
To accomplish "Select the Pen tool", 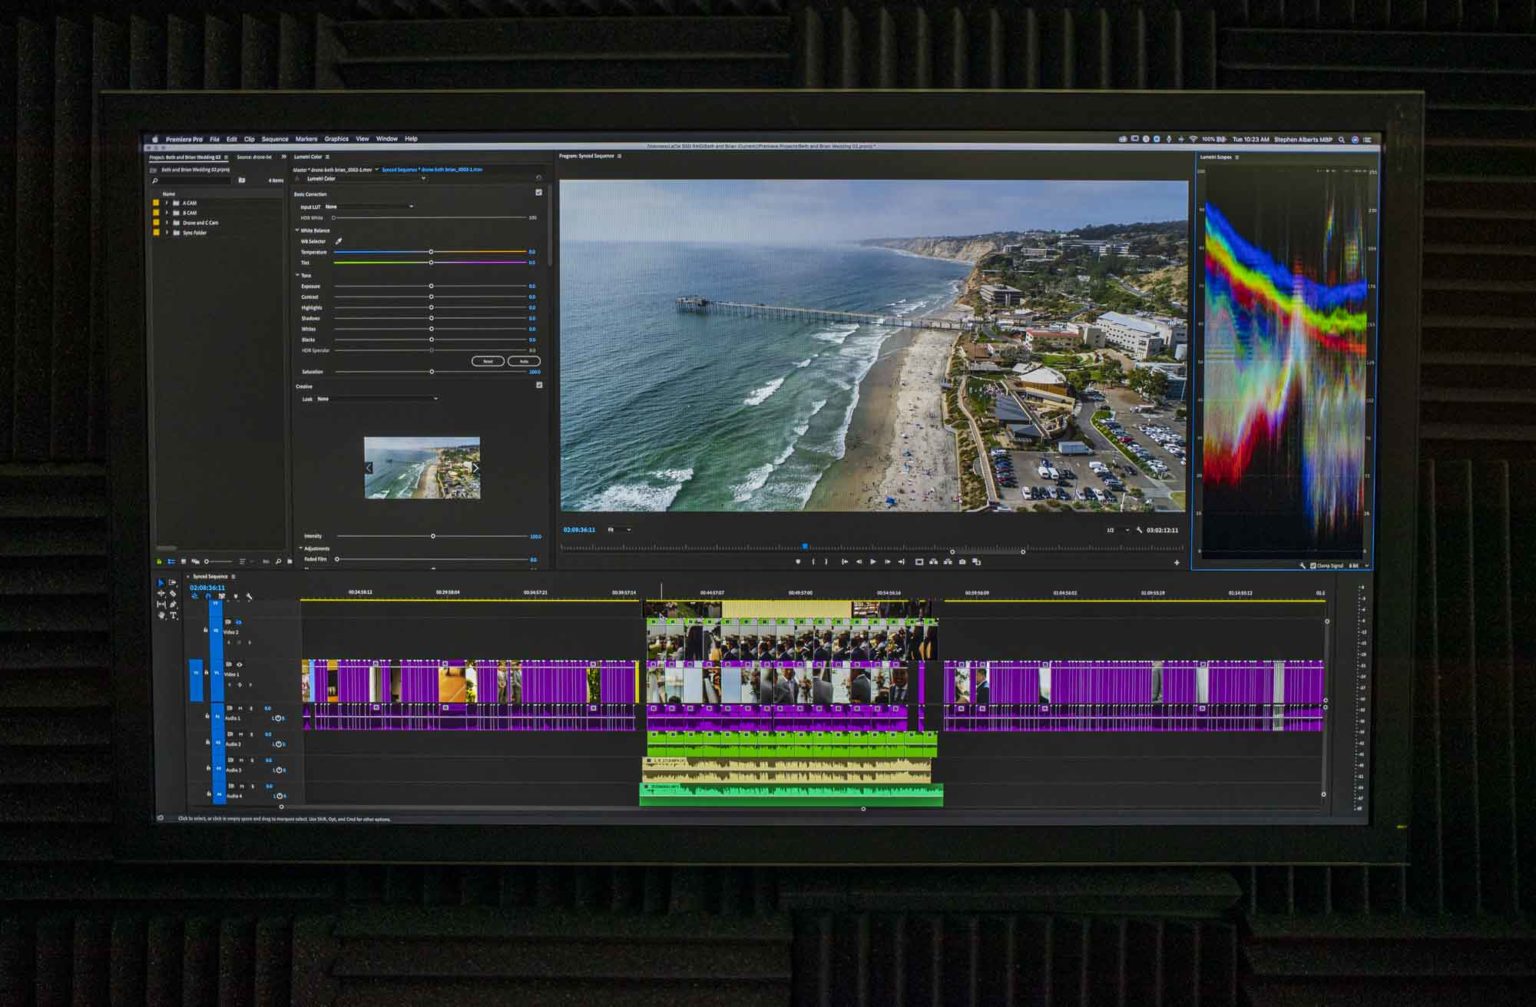I will click(173, 604).
